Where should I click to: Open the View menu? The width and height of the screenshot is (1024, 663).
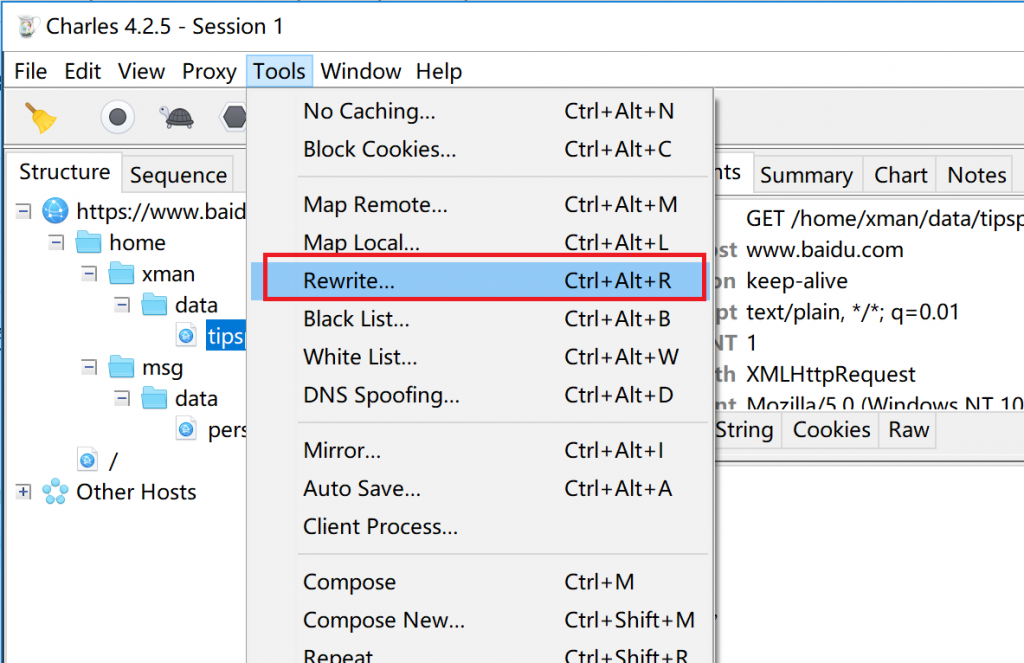(141, 71)
